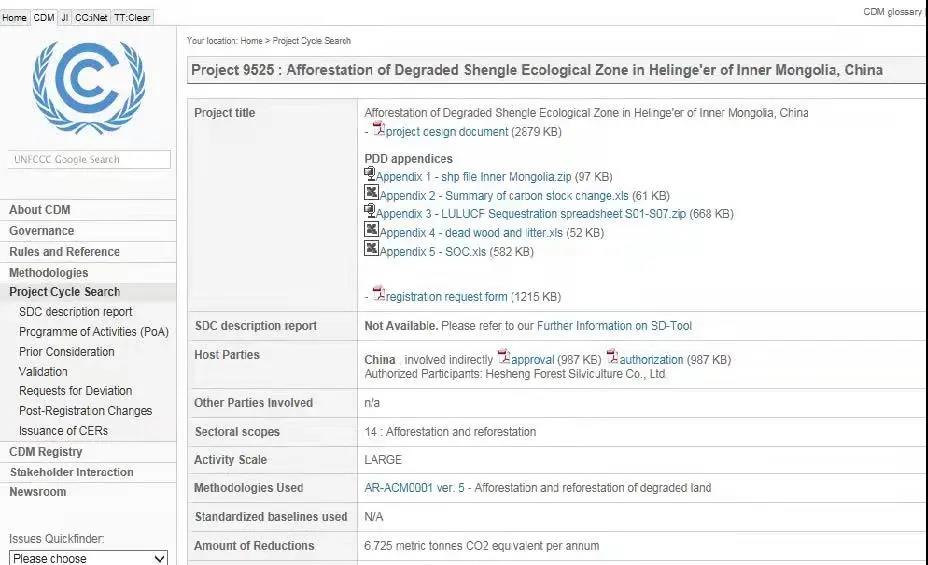Click the PDF icon beside project design document

pyautogui.click(x=378, y=129)
